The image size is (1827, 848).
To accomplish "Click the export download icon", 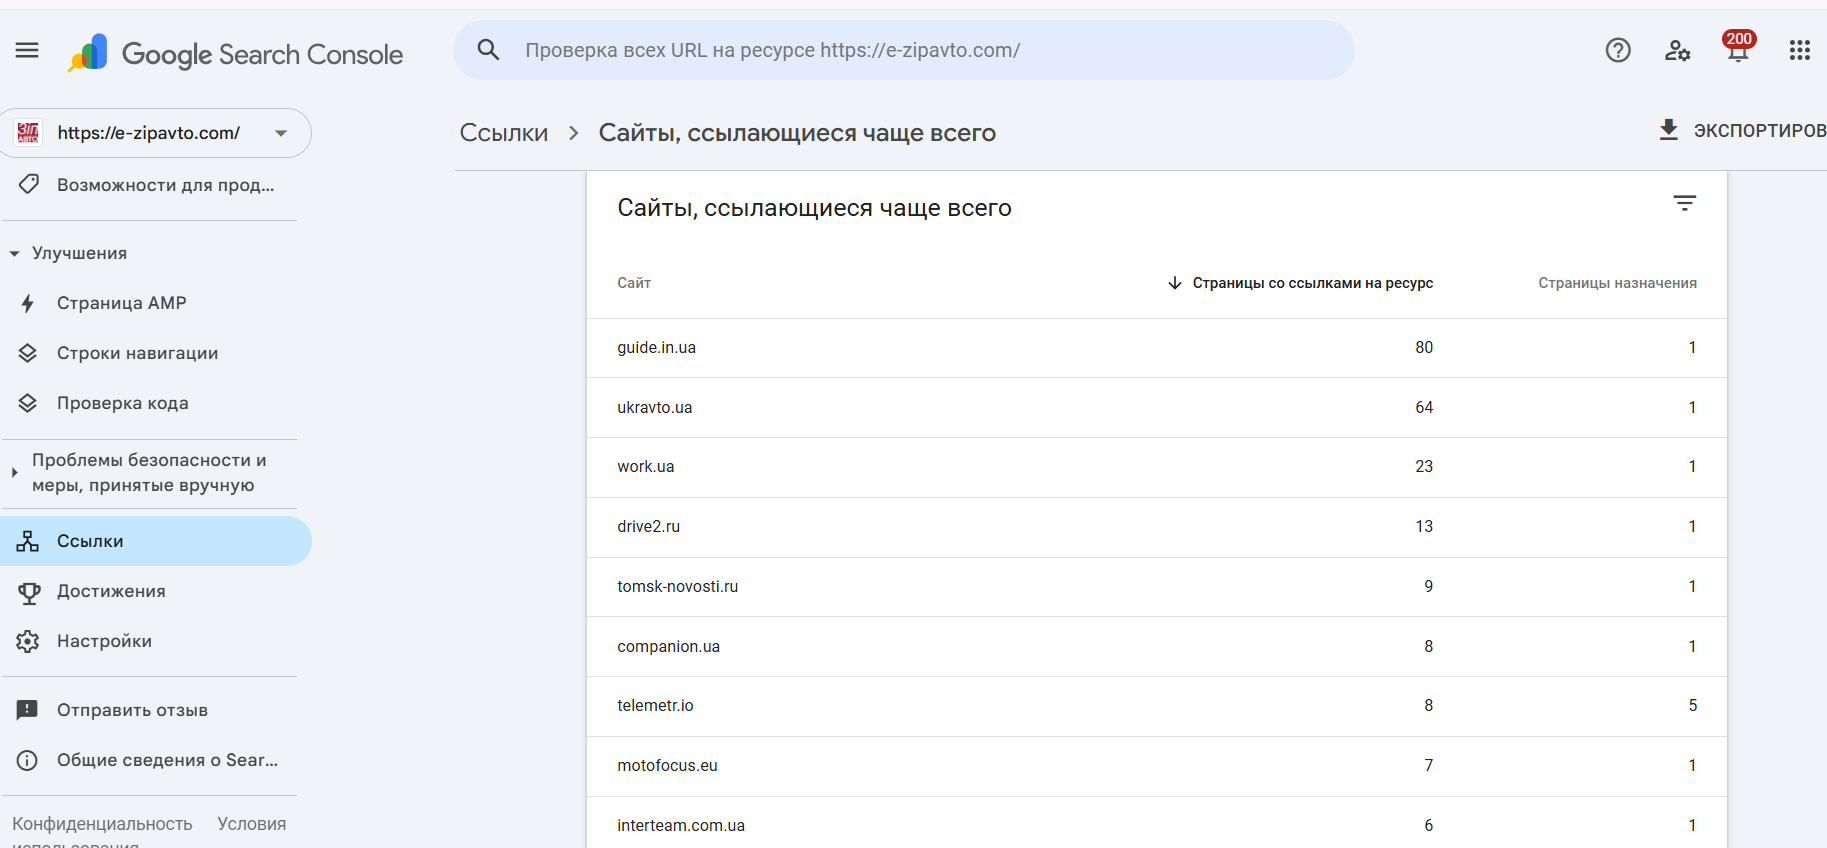I will pos(1668,130).
